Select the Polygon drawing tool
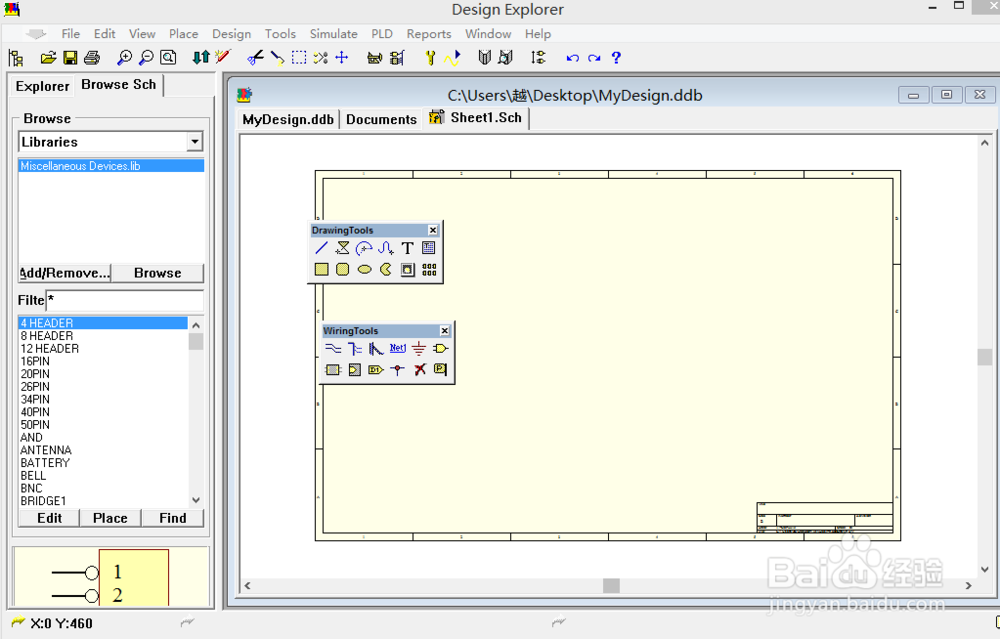1000x639 pixels. [342, 248]
